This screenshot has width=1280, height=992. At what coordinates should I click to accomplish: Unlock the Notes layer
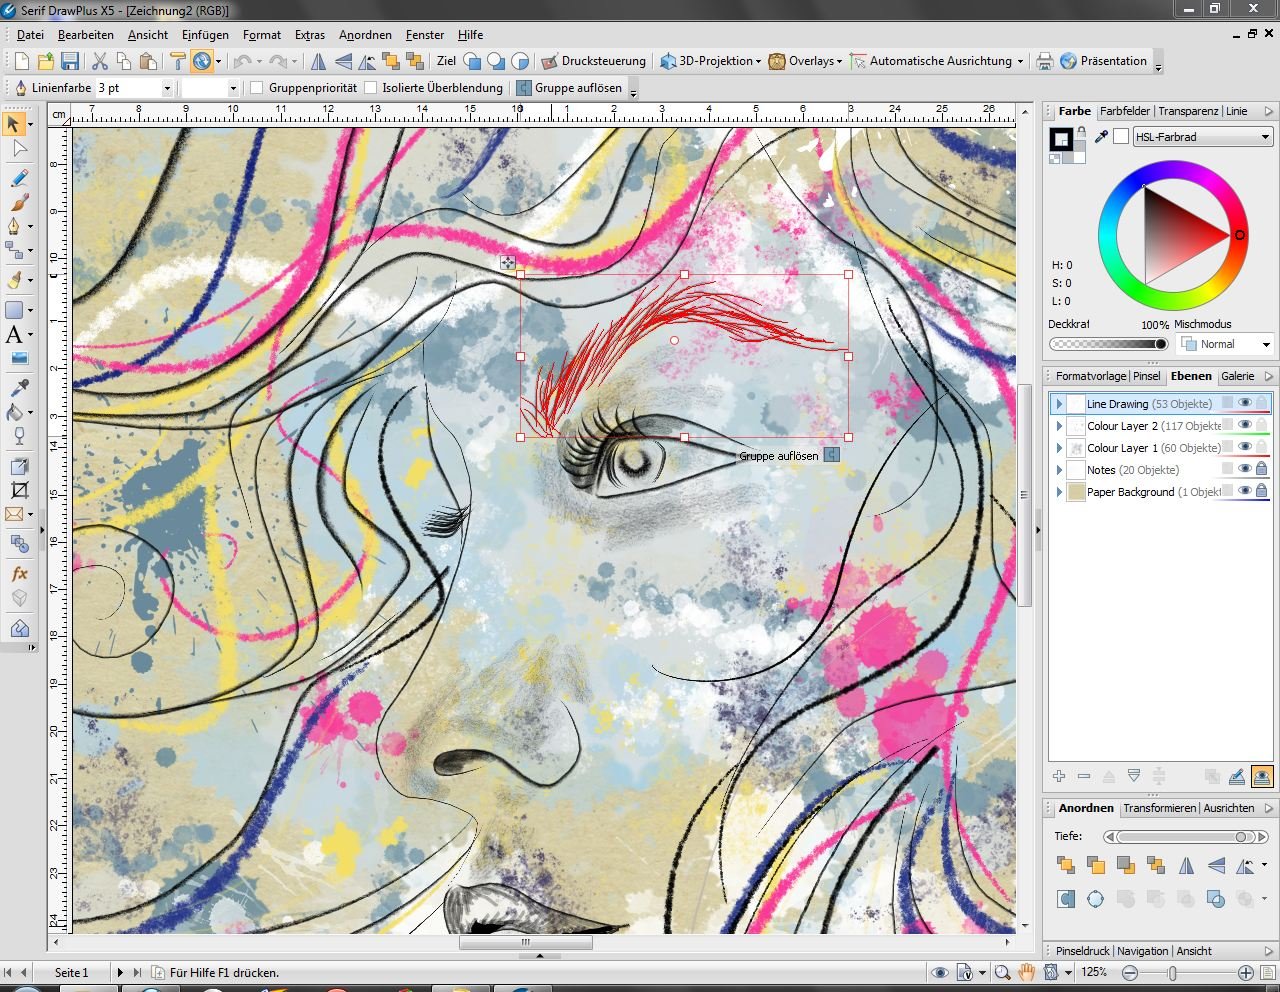pyautogui.click(x=1262, y=469)
